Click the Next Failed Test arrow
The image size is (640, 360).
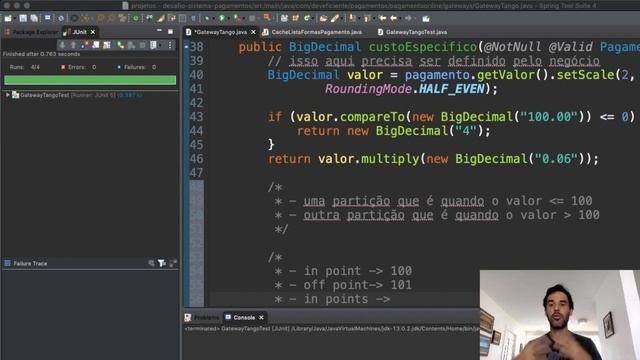click(x=62, y=45)
